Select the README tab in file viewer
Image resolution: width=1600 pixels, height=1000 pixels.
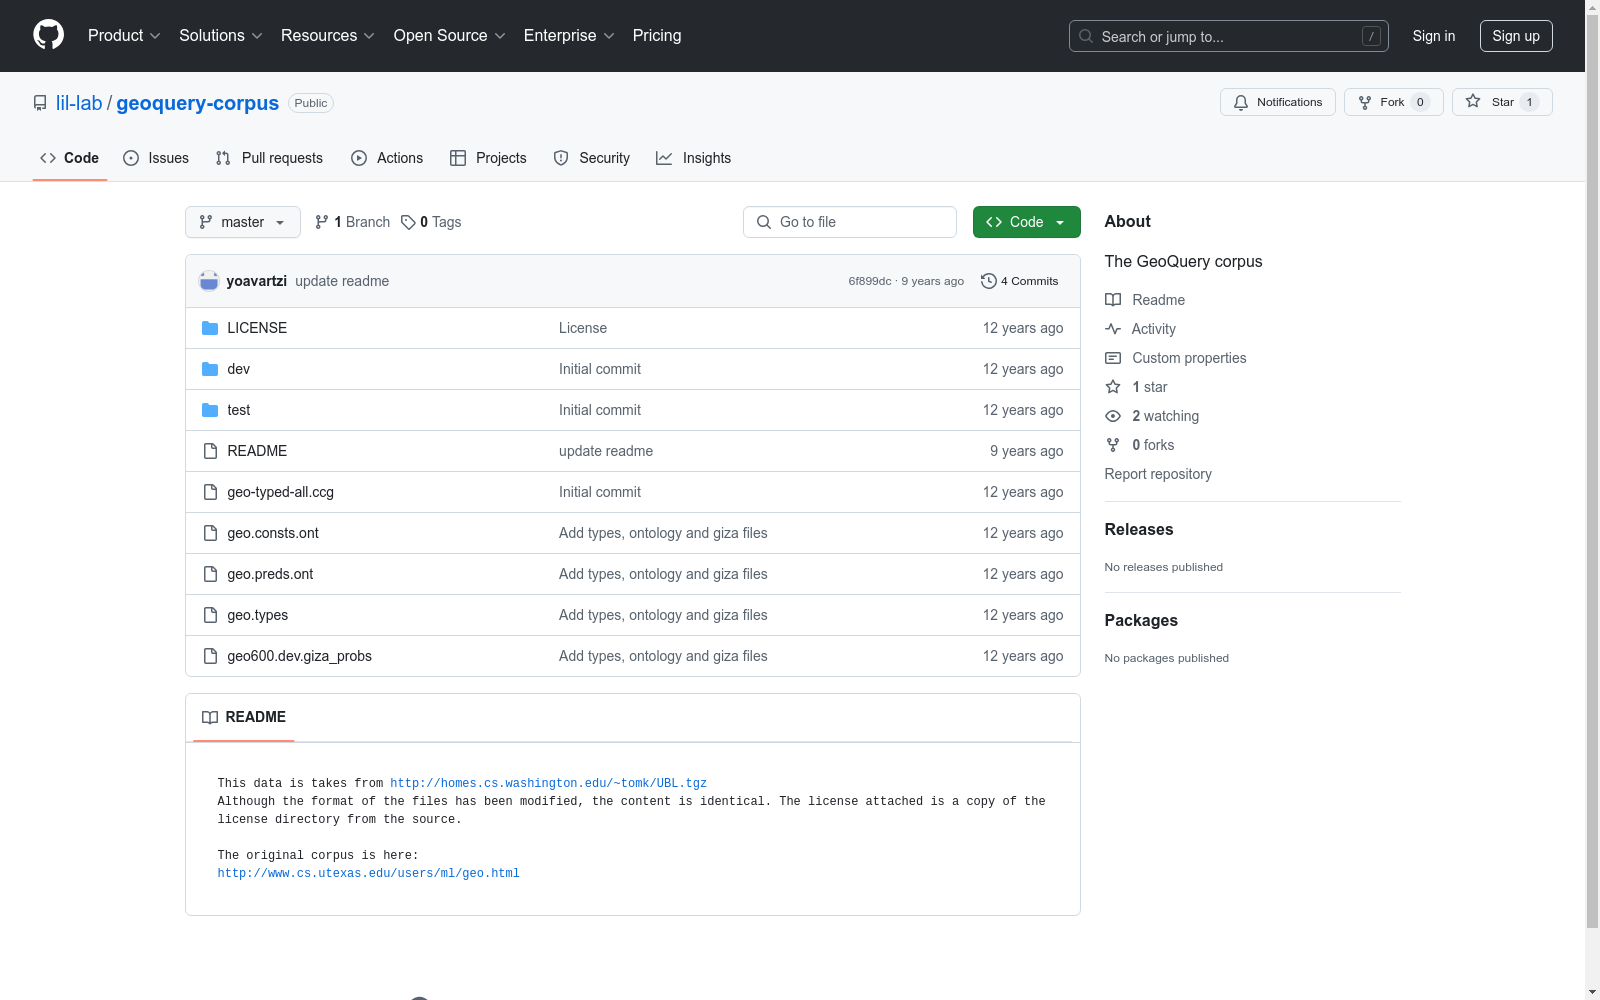point(244,717)
